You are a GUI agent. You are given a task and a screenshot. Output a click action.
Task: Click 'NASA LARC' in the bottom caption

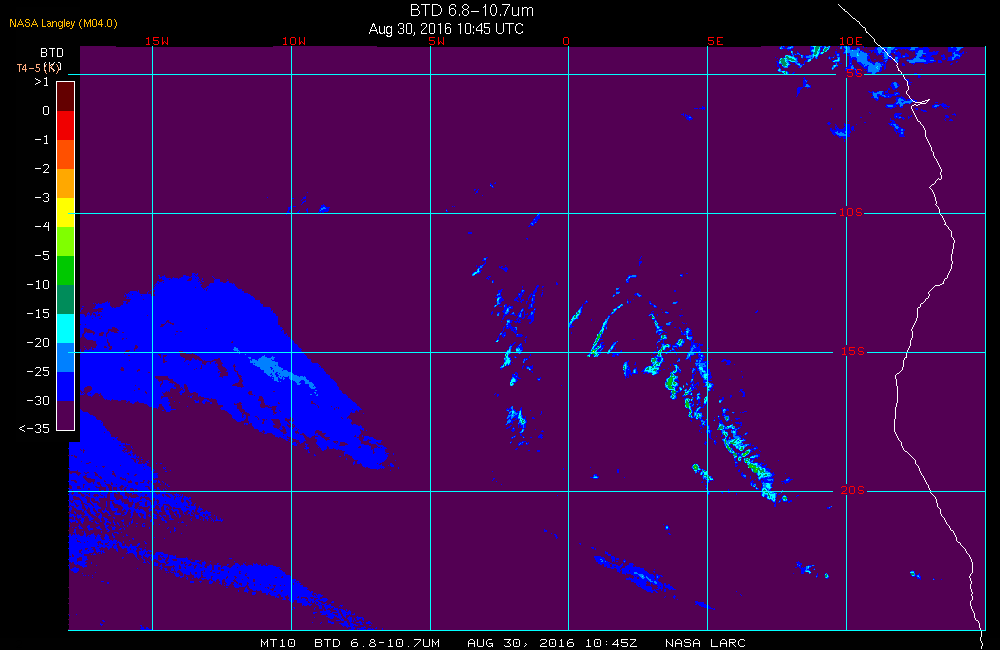pyautogui.click(x=705, y=643)
